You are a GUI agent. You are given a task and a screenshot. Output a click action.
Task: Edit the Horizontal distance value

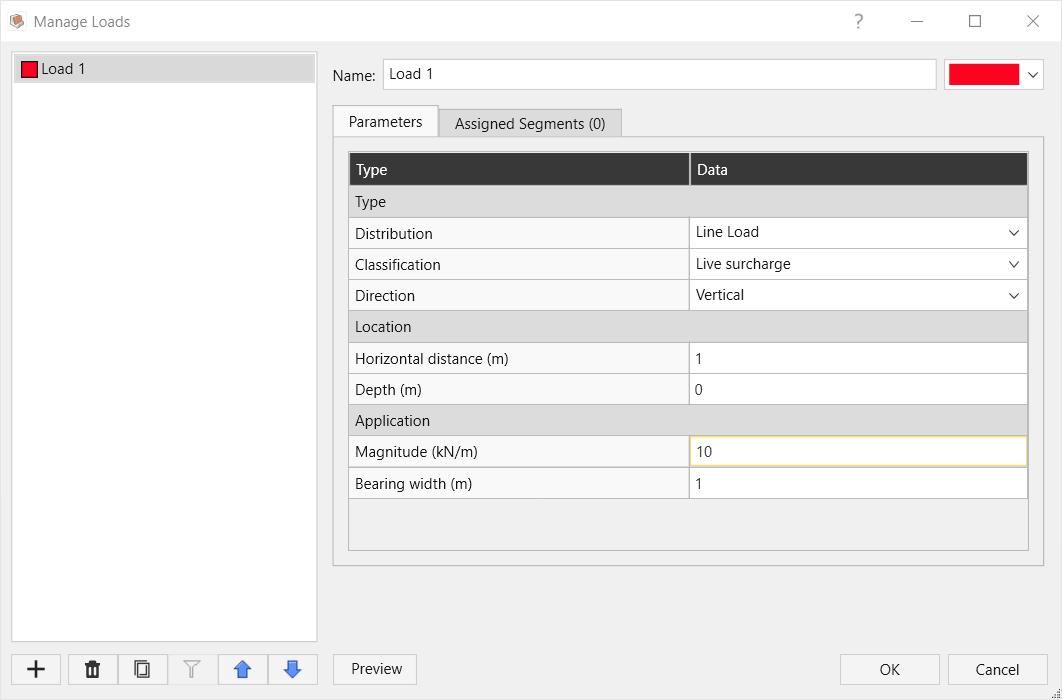click(x=858, y=358)
